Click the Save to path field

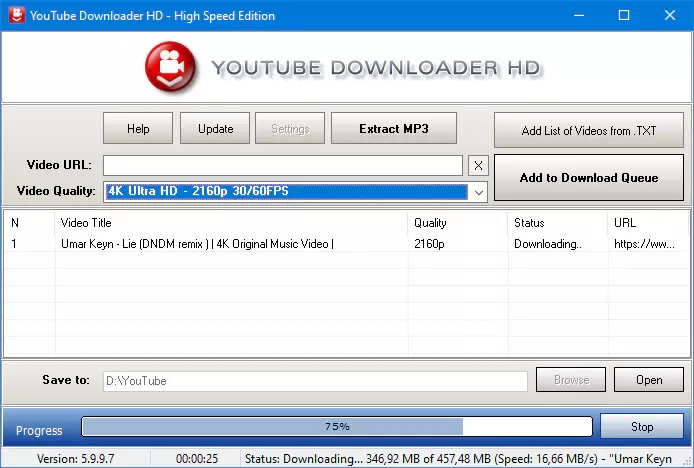[315, 380]
